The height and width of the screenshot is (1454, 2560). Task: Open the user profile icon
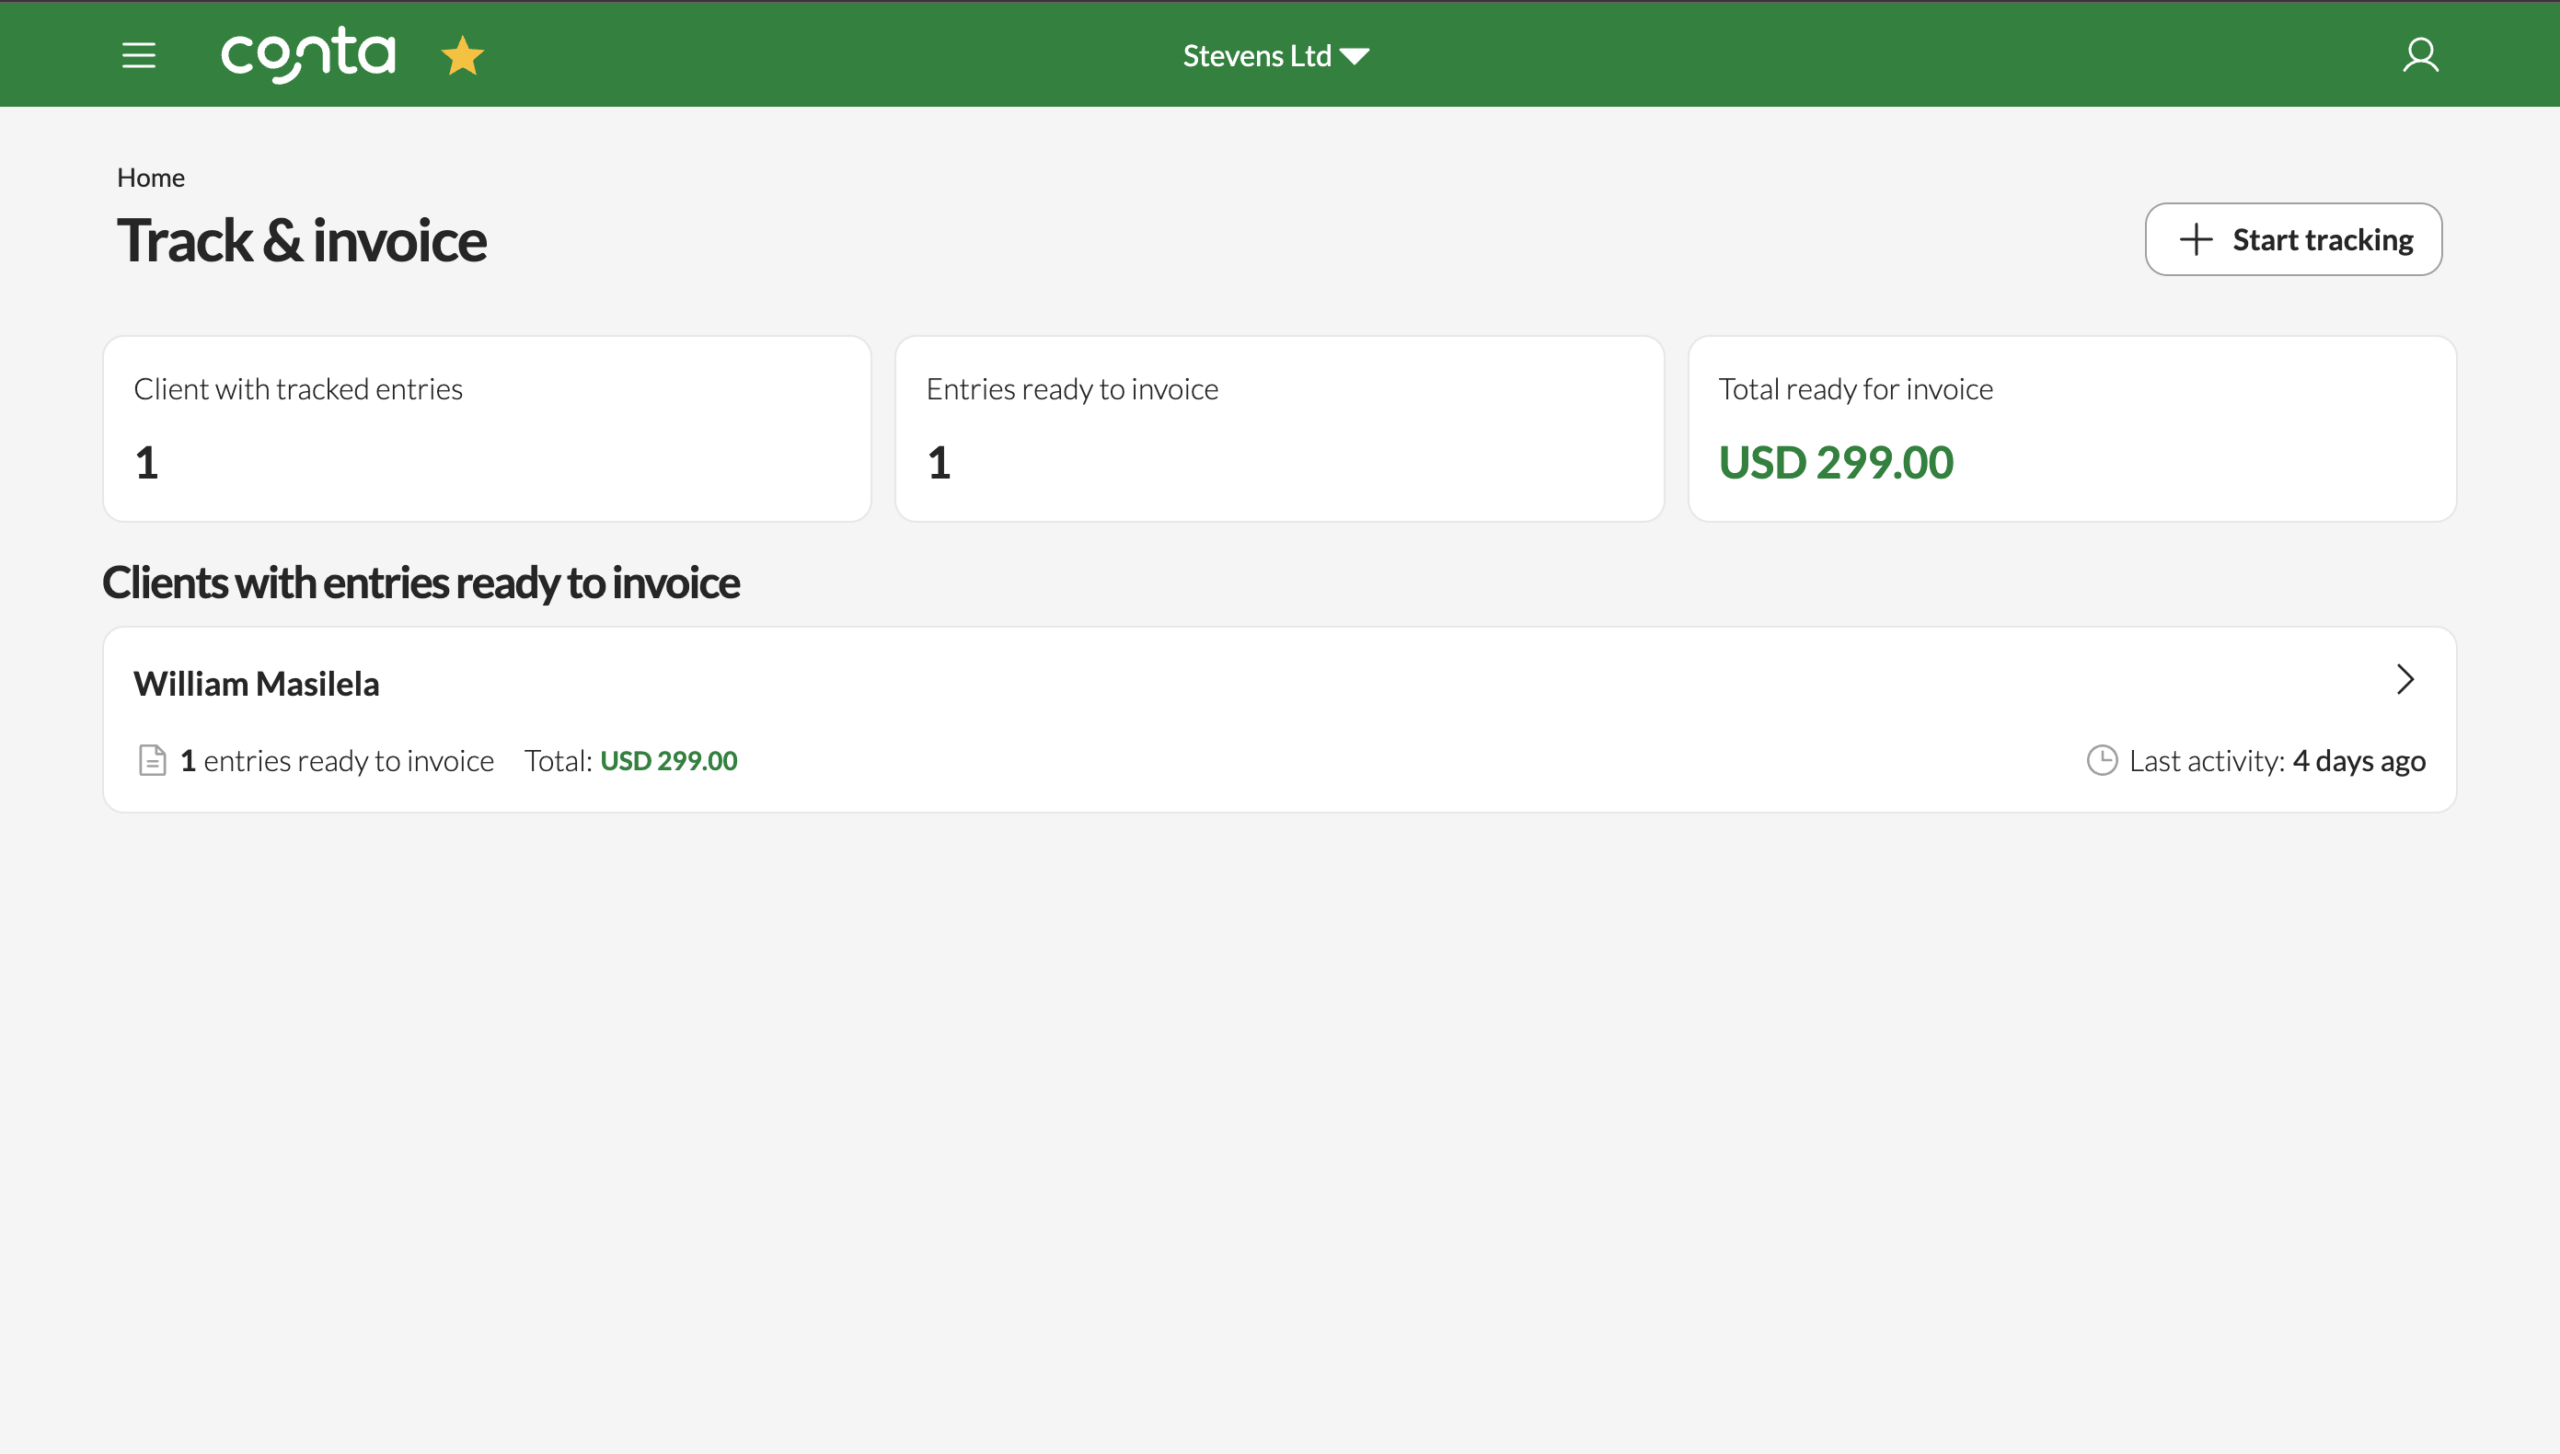(x=2420, y=55)
